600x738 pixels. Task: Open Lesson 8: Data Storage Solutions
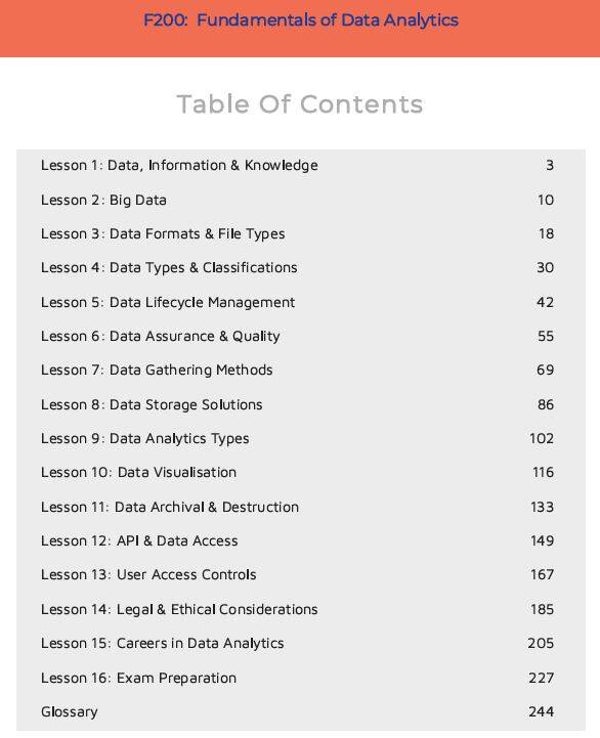pyautogui.click(x=151, y=405)
